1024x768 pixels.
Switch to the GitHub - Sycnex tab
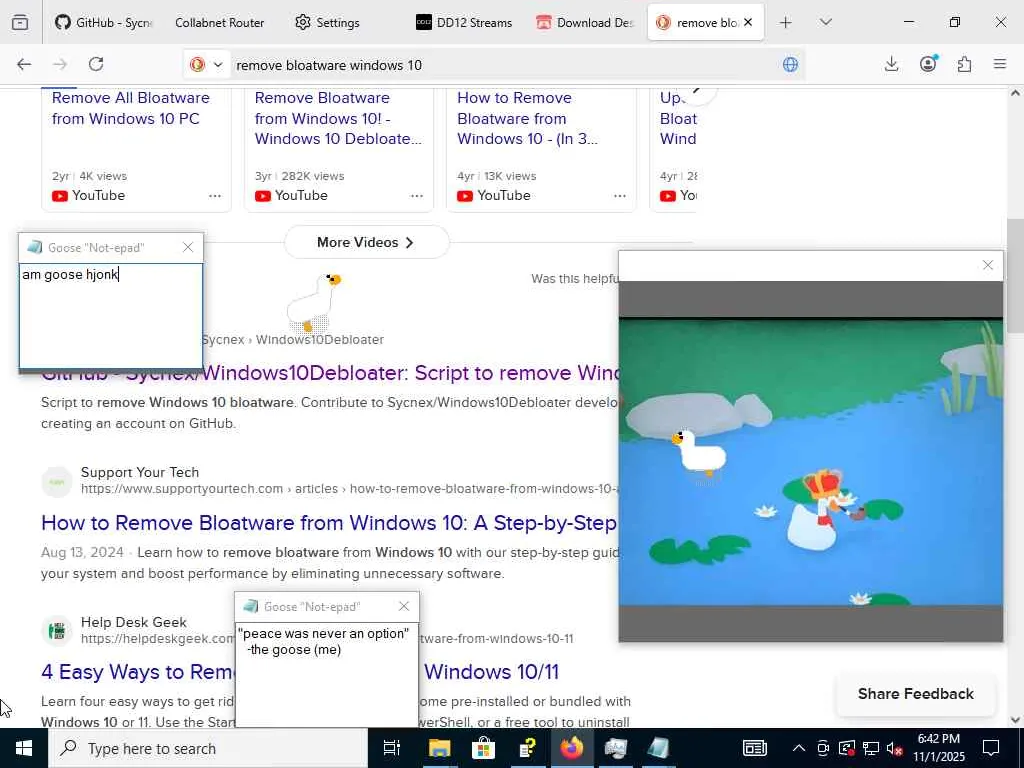104,22
